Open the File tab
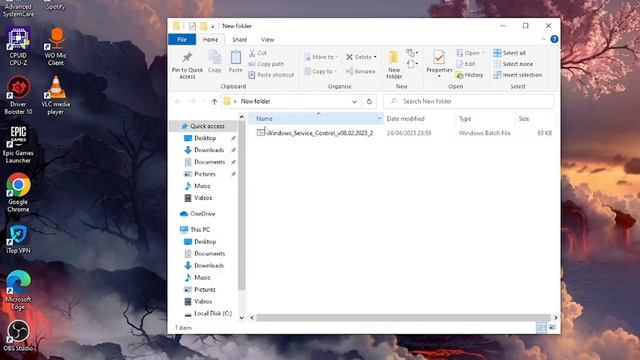 pyautogui.click(x=182, y=40)
